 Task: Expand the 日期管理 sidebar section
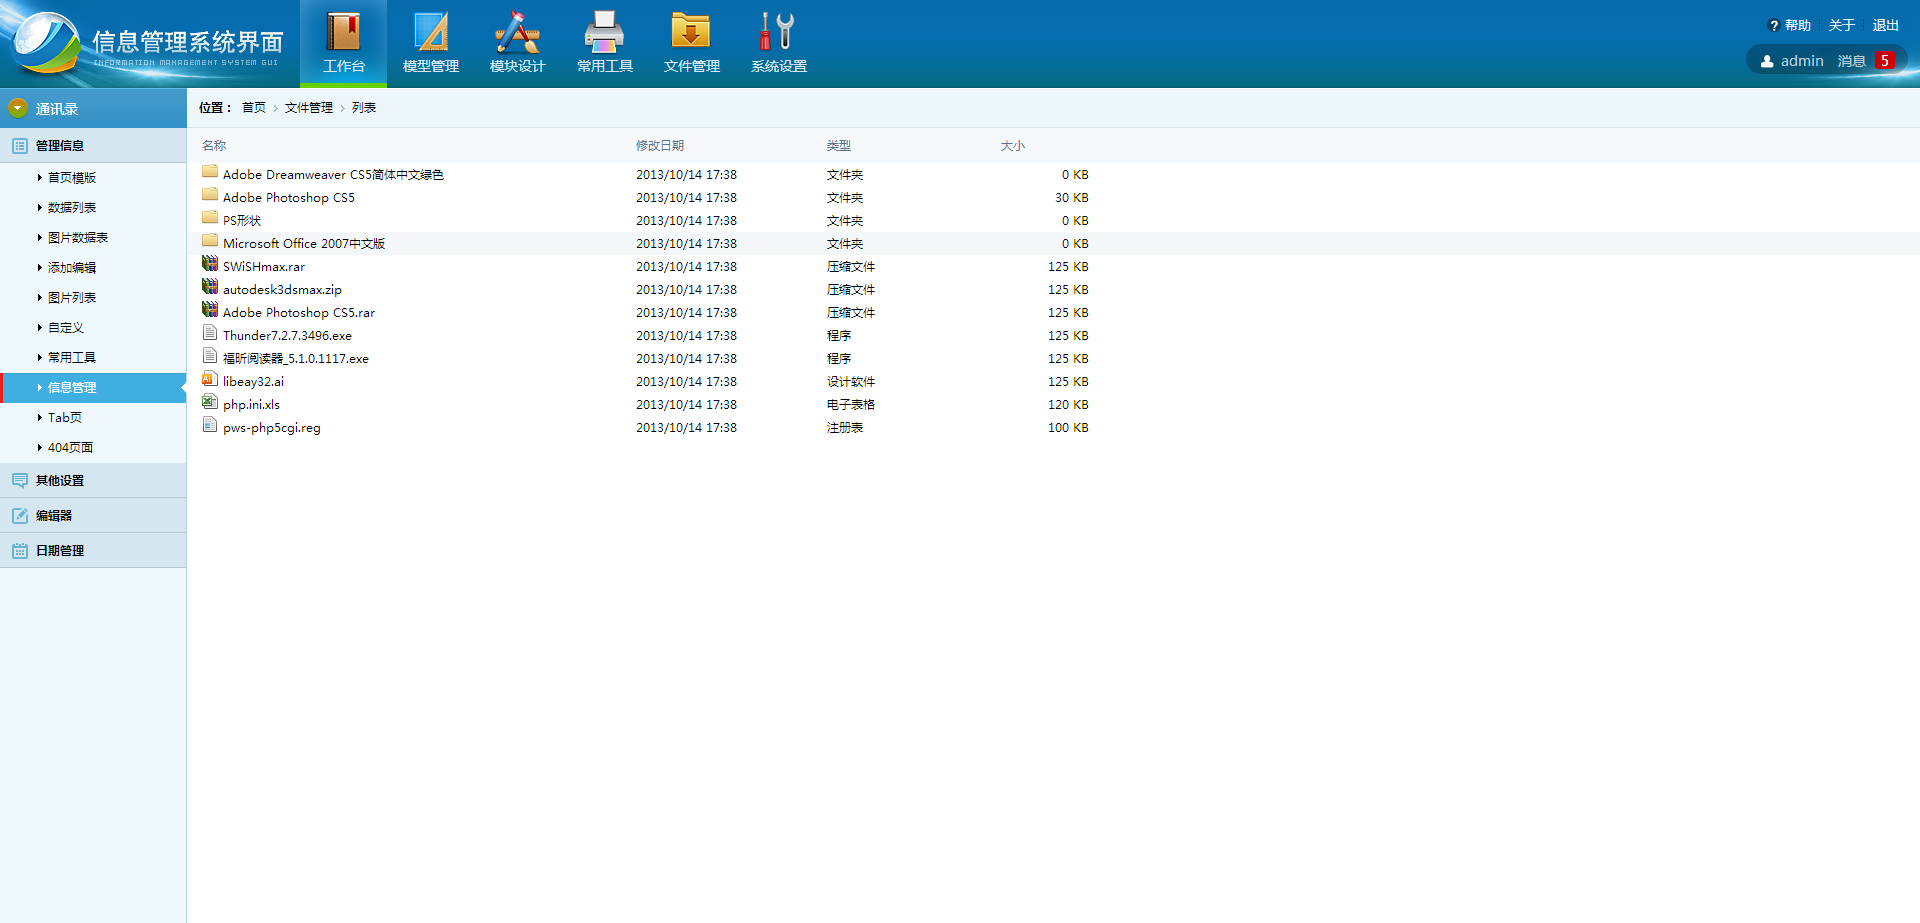coord(93,551)
